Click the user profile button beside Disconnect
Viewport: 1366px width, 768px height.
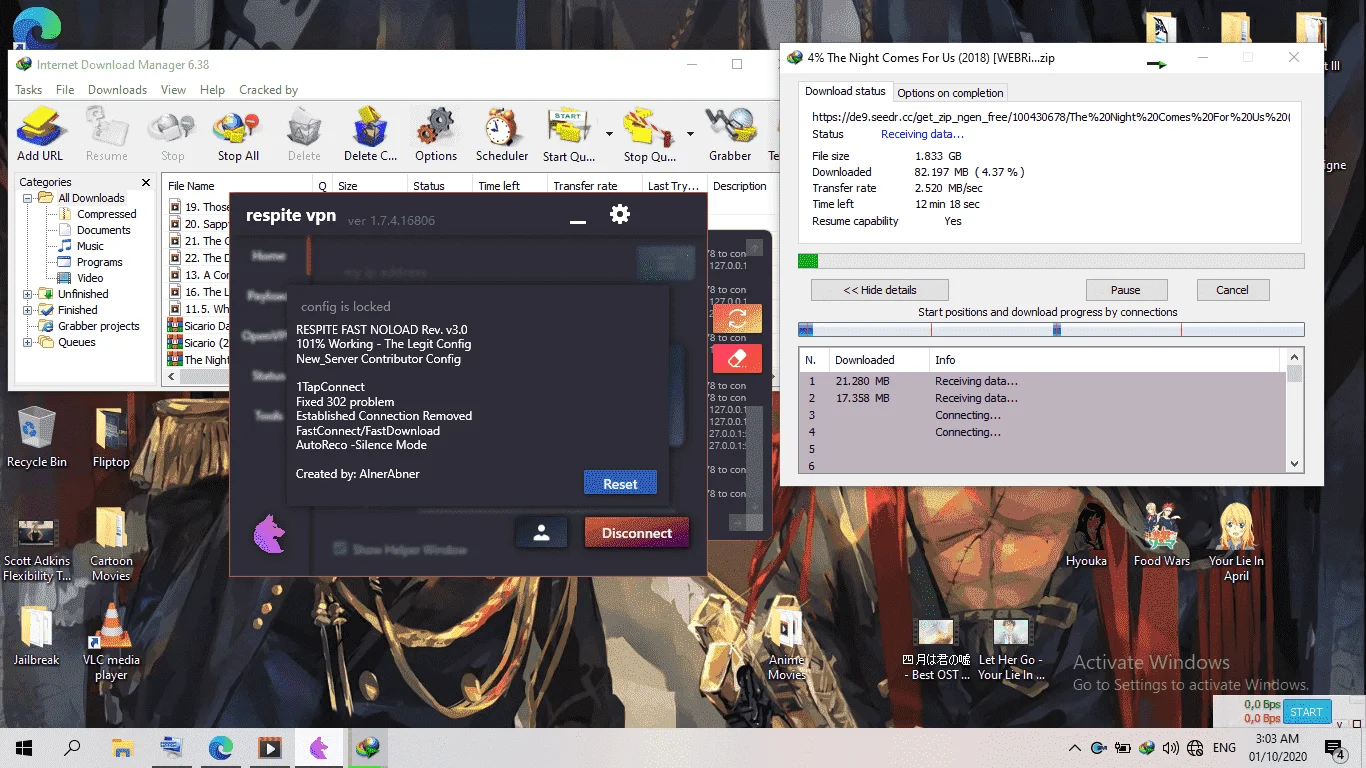coord(541,533)
